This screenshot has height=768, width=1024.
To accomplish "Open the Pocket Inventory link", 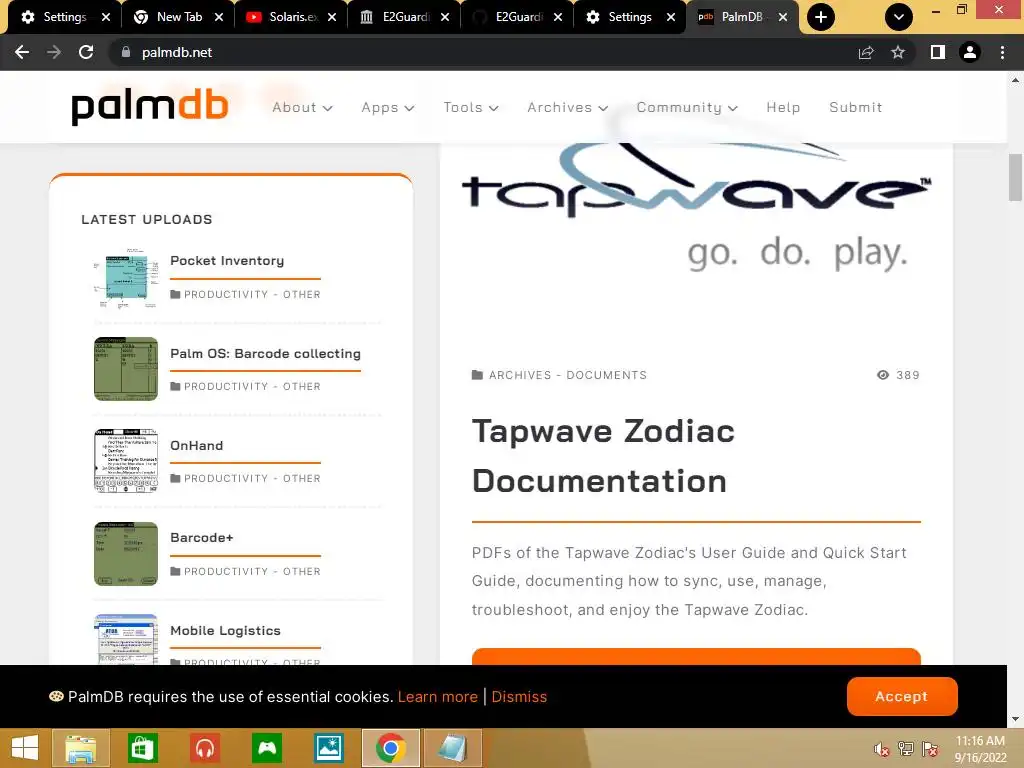I will click(227, 261).
